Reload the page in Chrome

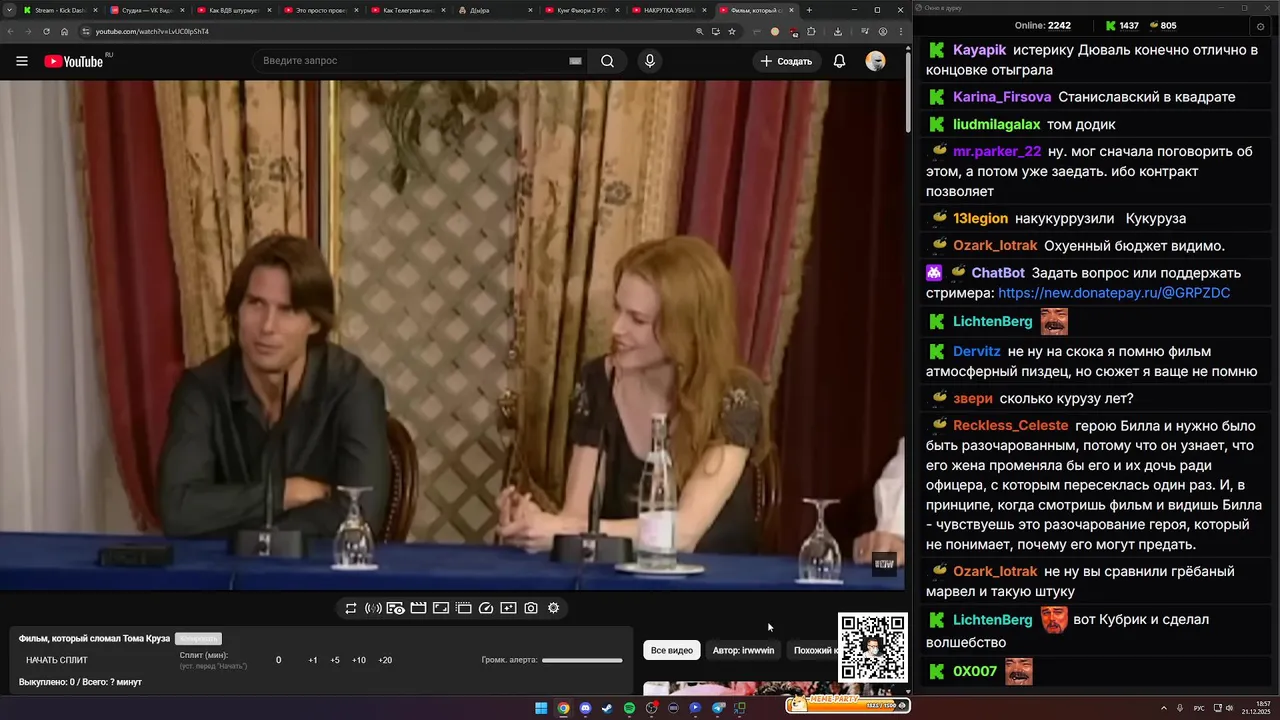pos(46,31)
